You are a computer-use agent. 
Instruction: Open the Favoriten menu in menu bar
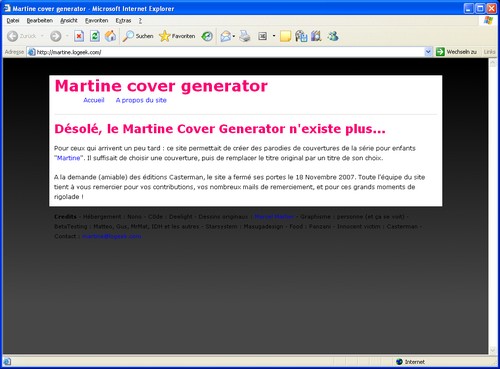[x=96, y=21]
